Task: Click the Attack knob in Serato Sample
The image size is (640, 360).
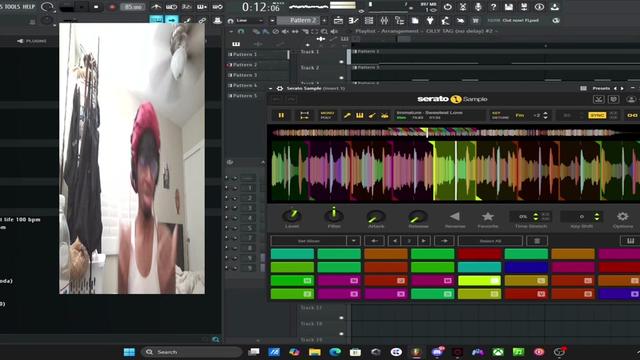Action: point(376,216)
